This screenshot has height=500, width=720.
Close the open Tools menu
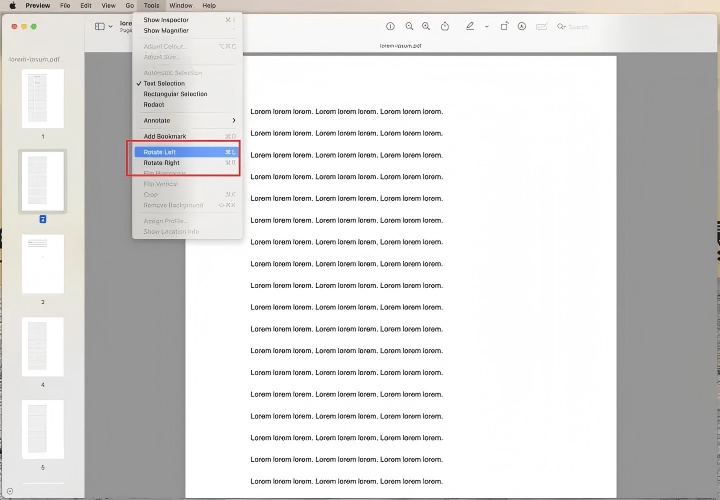click(151, 6)
